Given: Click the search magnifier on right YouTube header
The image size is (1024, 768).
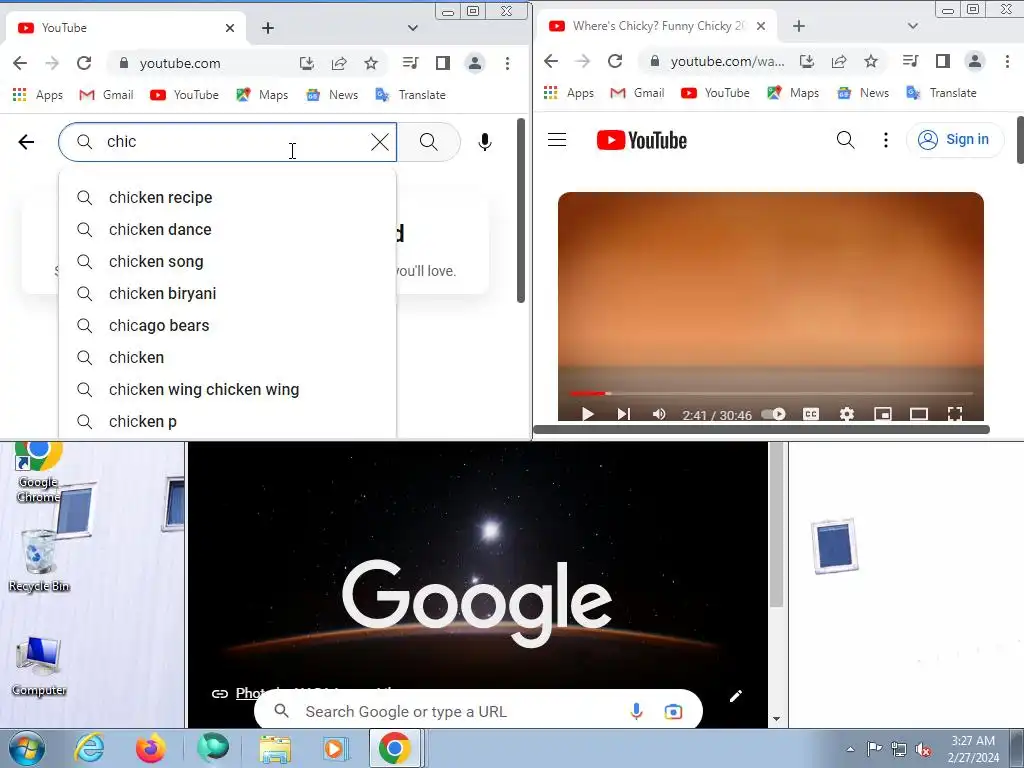Looking at the screenshot, I should tap(846, 139).
